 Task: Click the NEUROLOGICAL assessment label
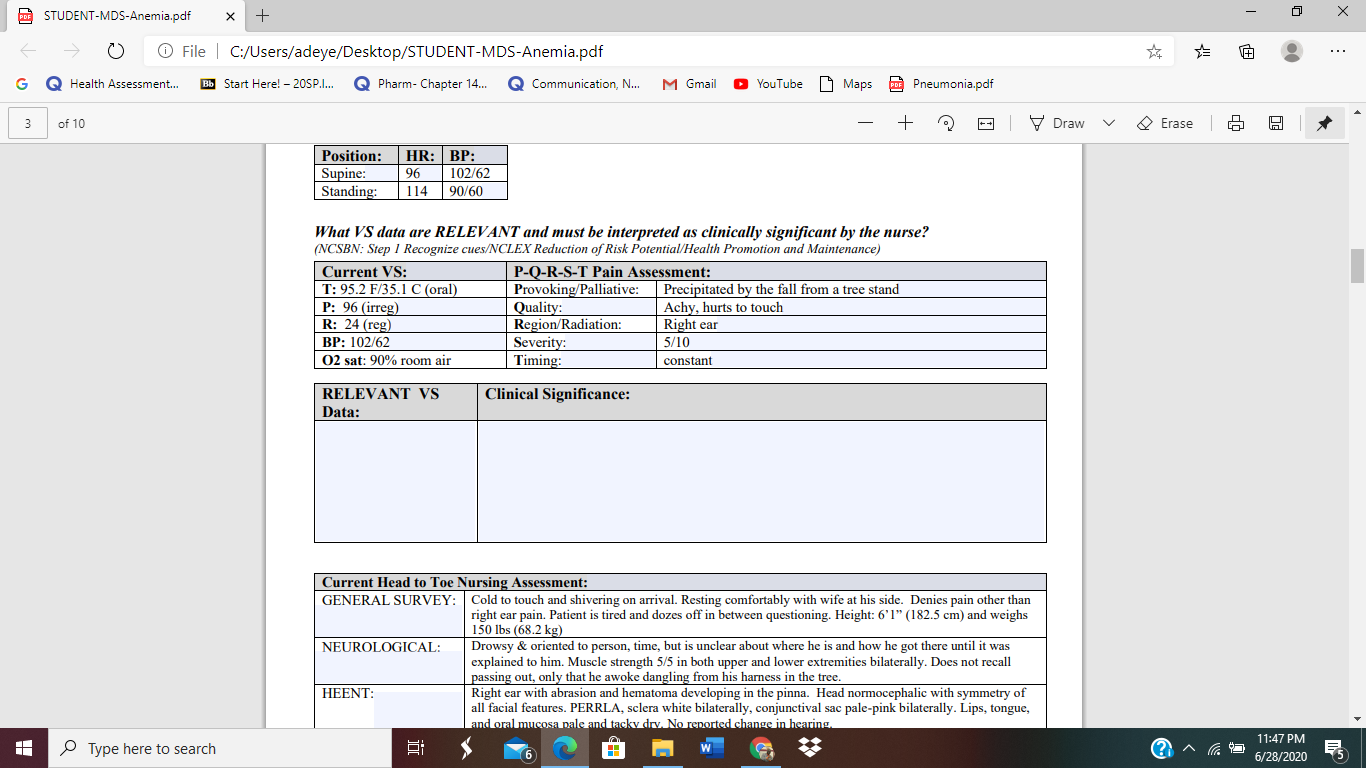click(x=381, y=647)
